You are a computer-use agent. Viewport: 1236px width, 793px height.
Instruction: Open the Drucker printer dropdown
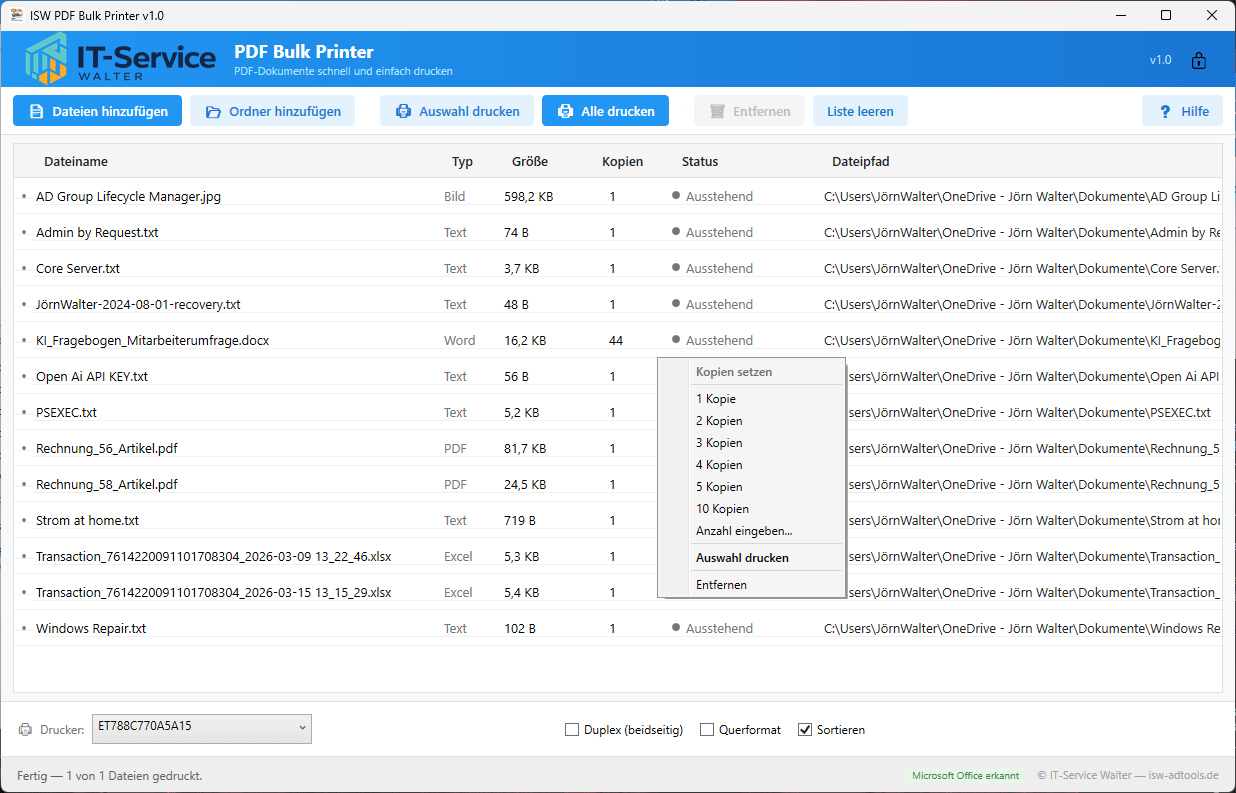click(x=202, y=728)
